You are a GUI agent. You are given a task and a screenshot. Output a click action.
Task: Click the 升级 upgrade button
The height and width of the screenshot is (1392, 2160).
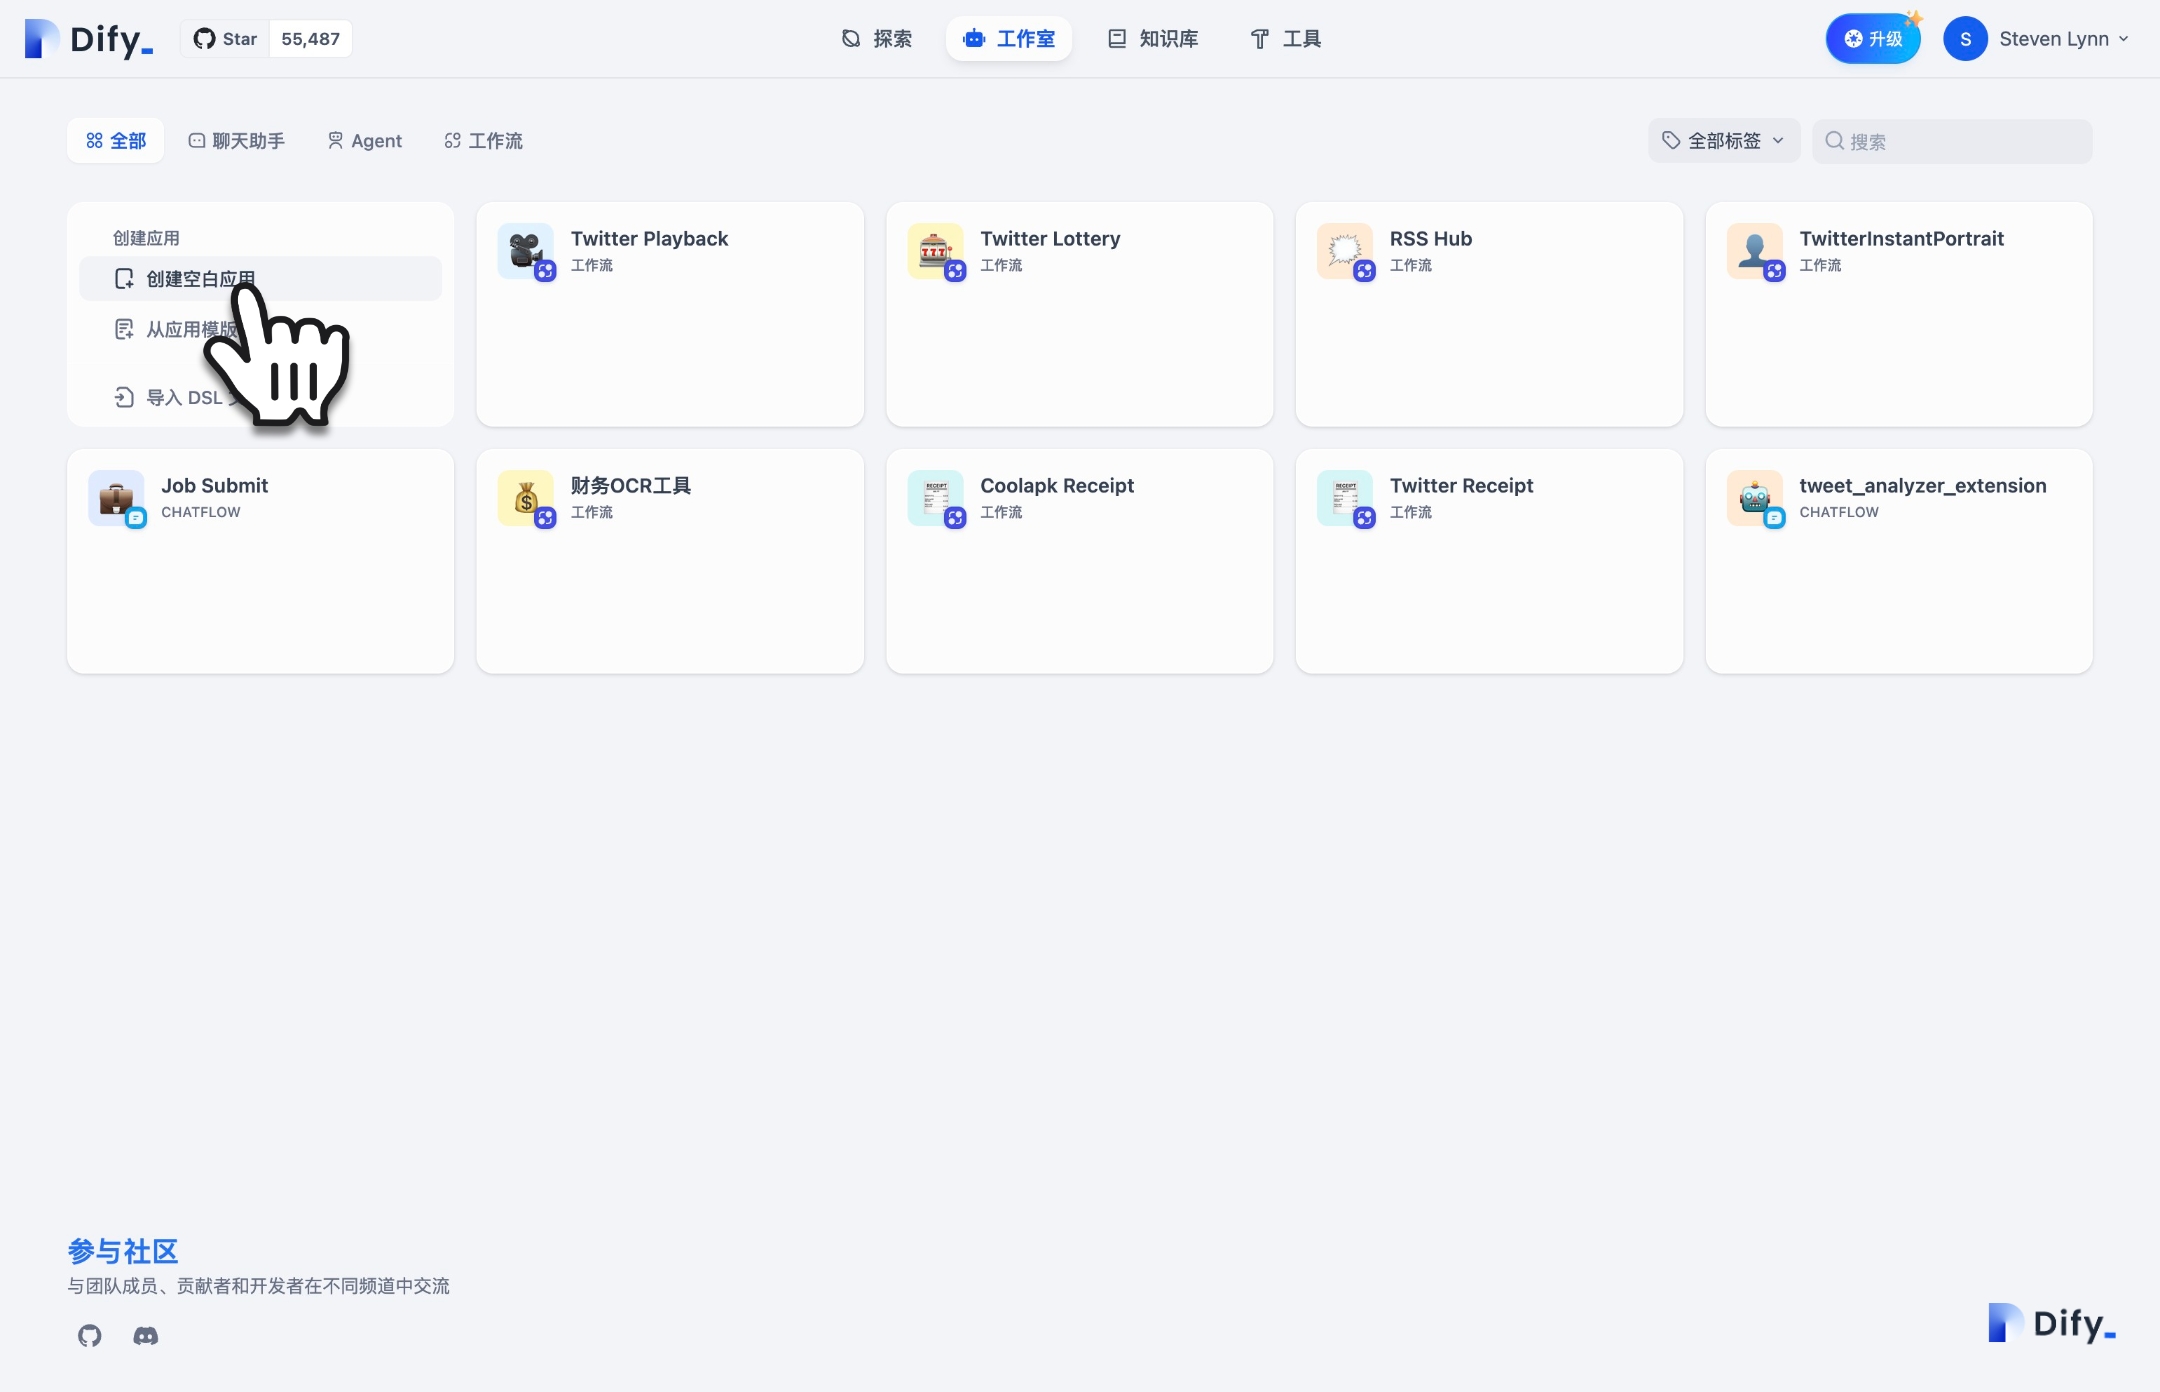[x=1873, y=39]
